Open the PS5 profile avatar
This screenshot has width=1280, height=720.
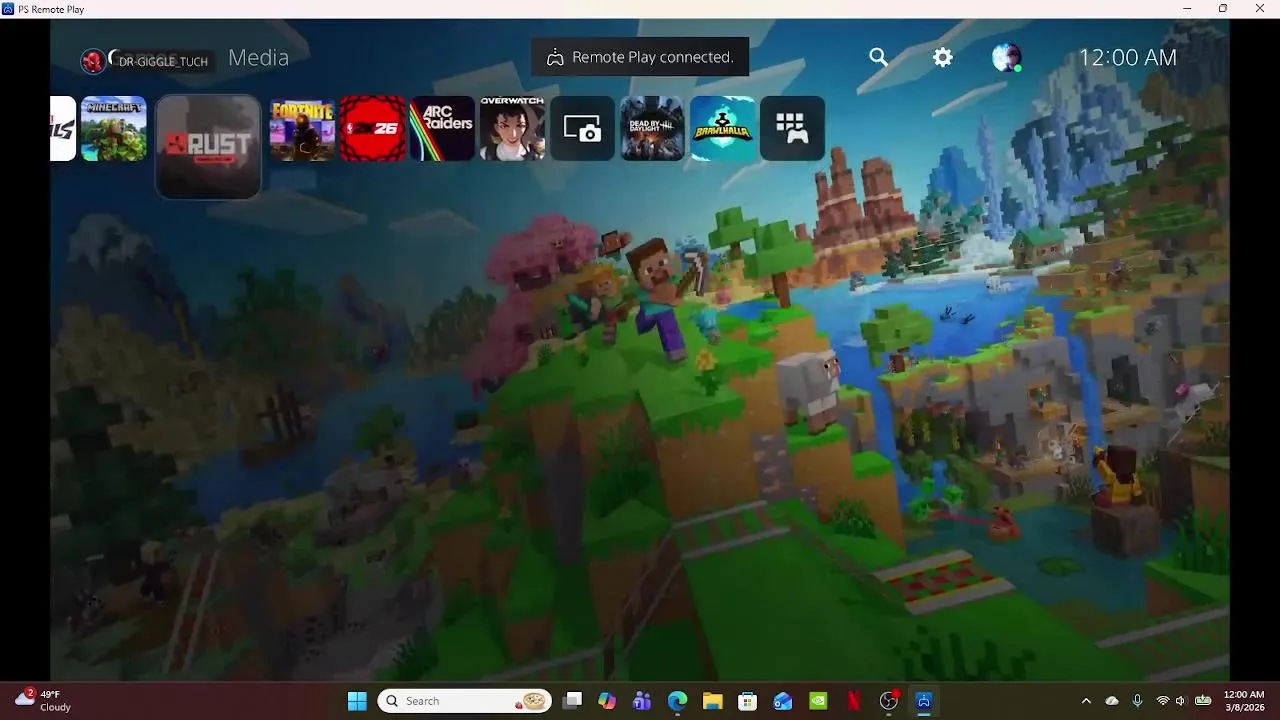click(1006, 57)
